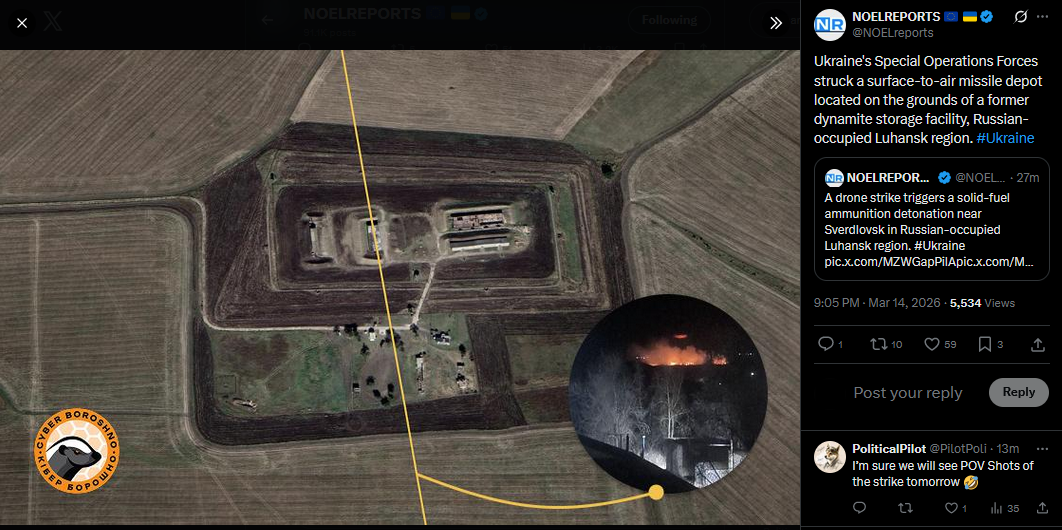Close the media viewer with the X icon
The width and height of the screenshot is (1062, 530).
pos(22,23)
